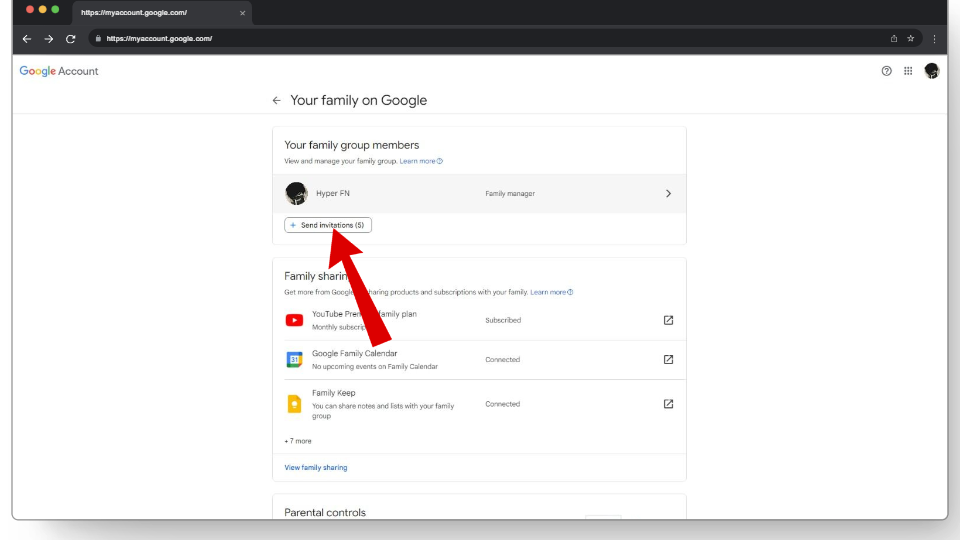The height and width of the screenshot is (540, 960).
Task: Go forward with the browser forward arrow
Action: click(x=49, y=39)
